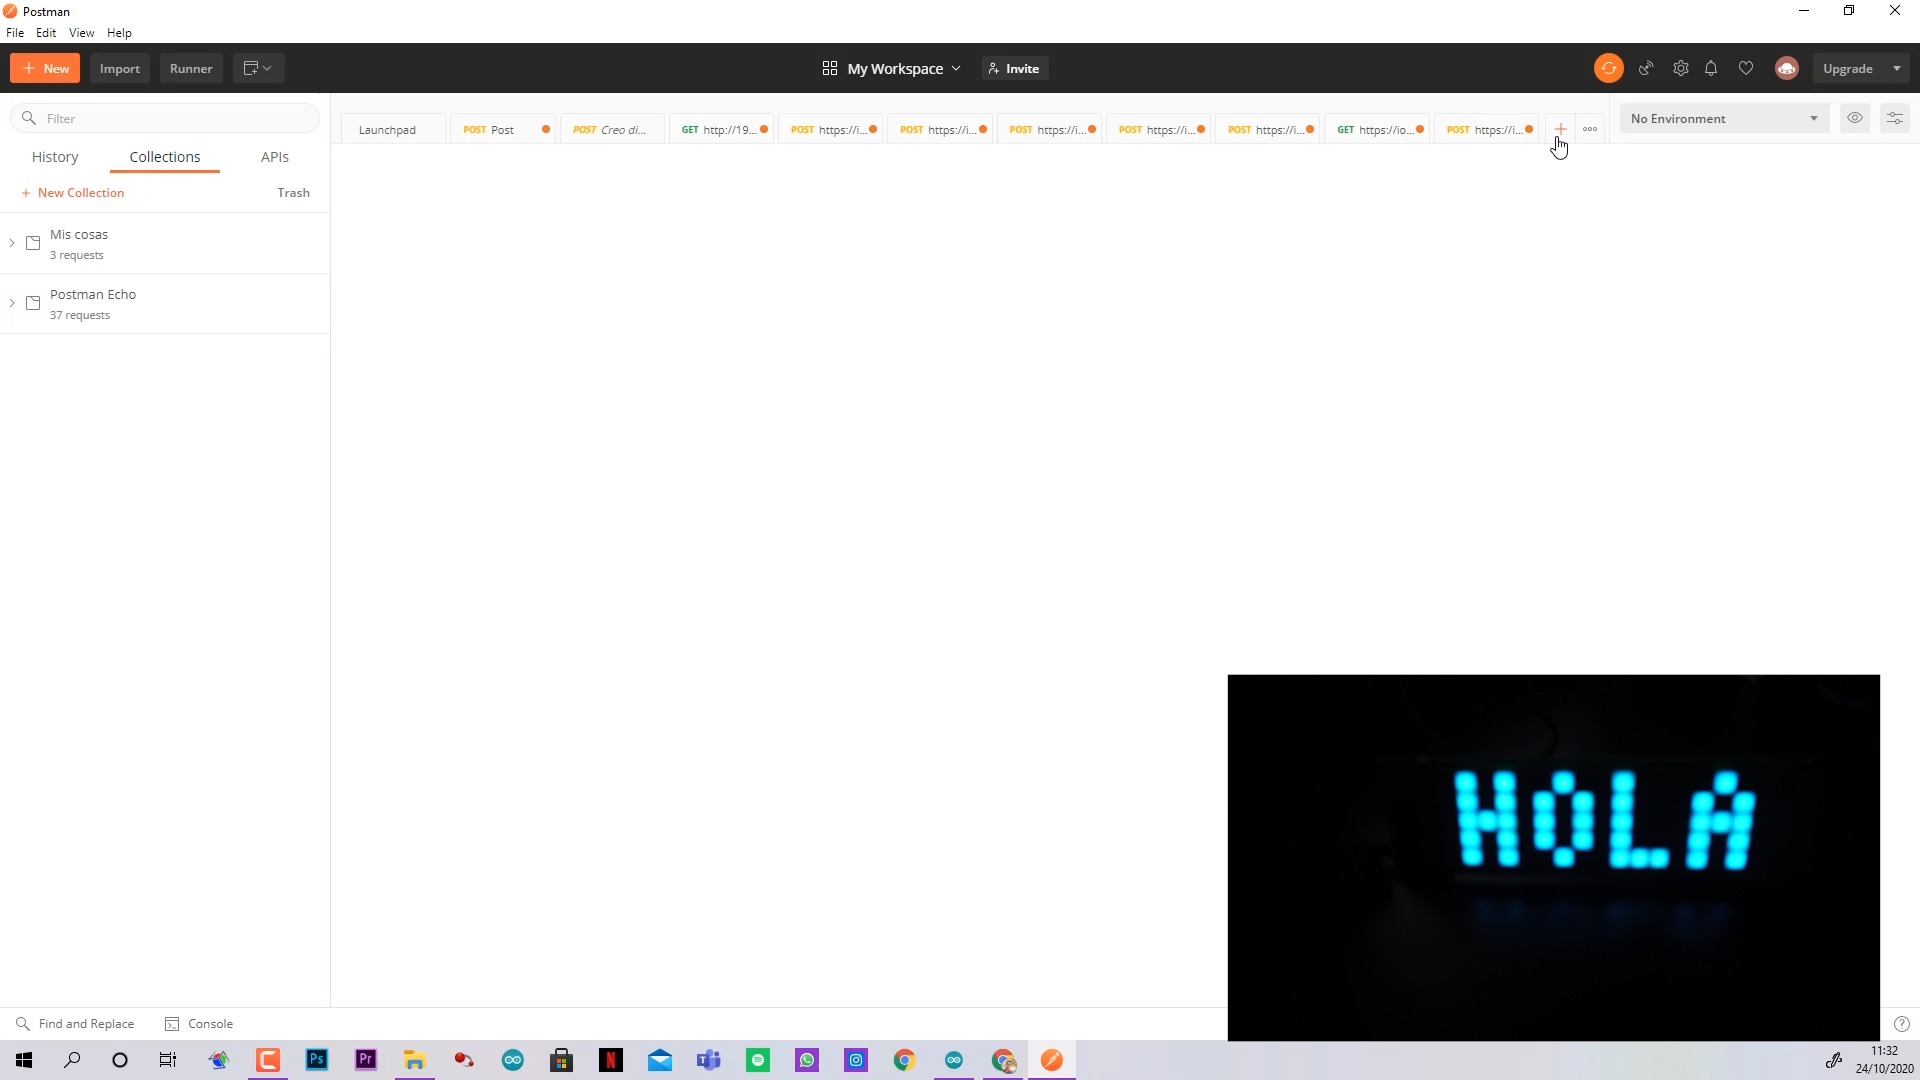Open Task View in the taskbar
The height and width of the screenshot is (1080, 1920).
pyautogui.click(x=168, y=1060)
